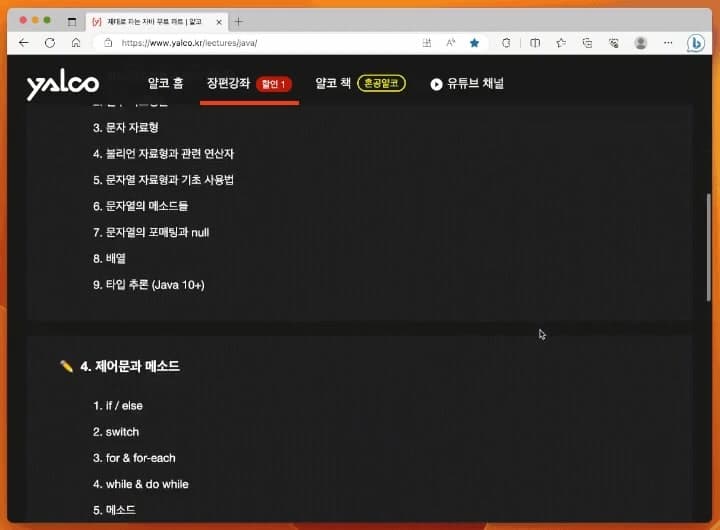View site info via the lock icon

108,43
